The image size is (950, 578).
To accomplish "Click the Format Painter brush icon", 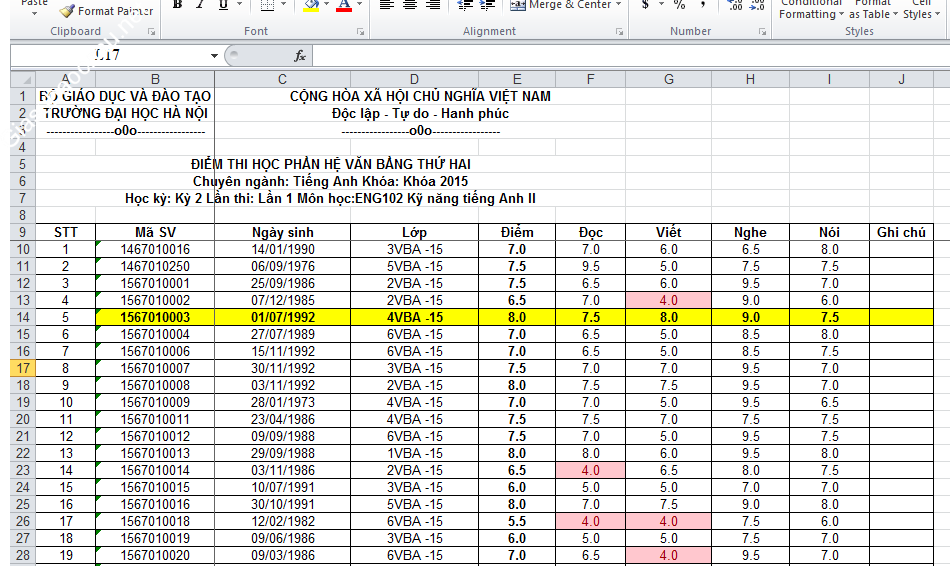I will click(x=67, y=11).
